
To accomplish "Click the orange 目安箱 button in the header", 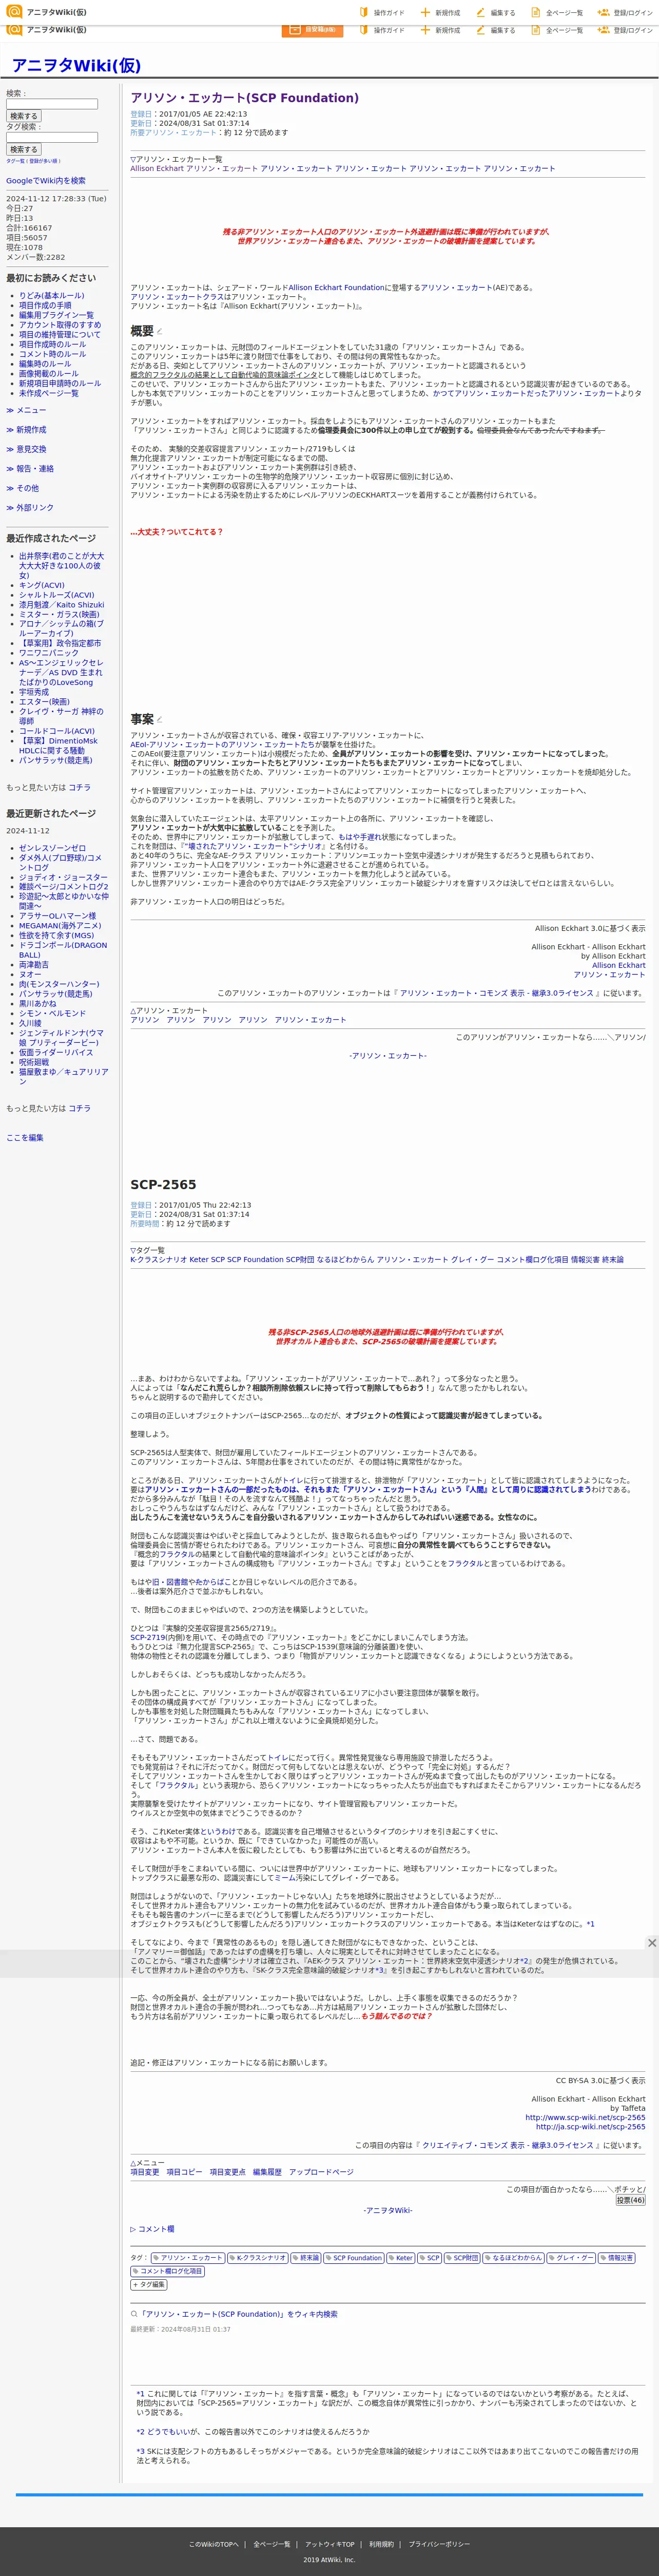I will pos(313,30).
